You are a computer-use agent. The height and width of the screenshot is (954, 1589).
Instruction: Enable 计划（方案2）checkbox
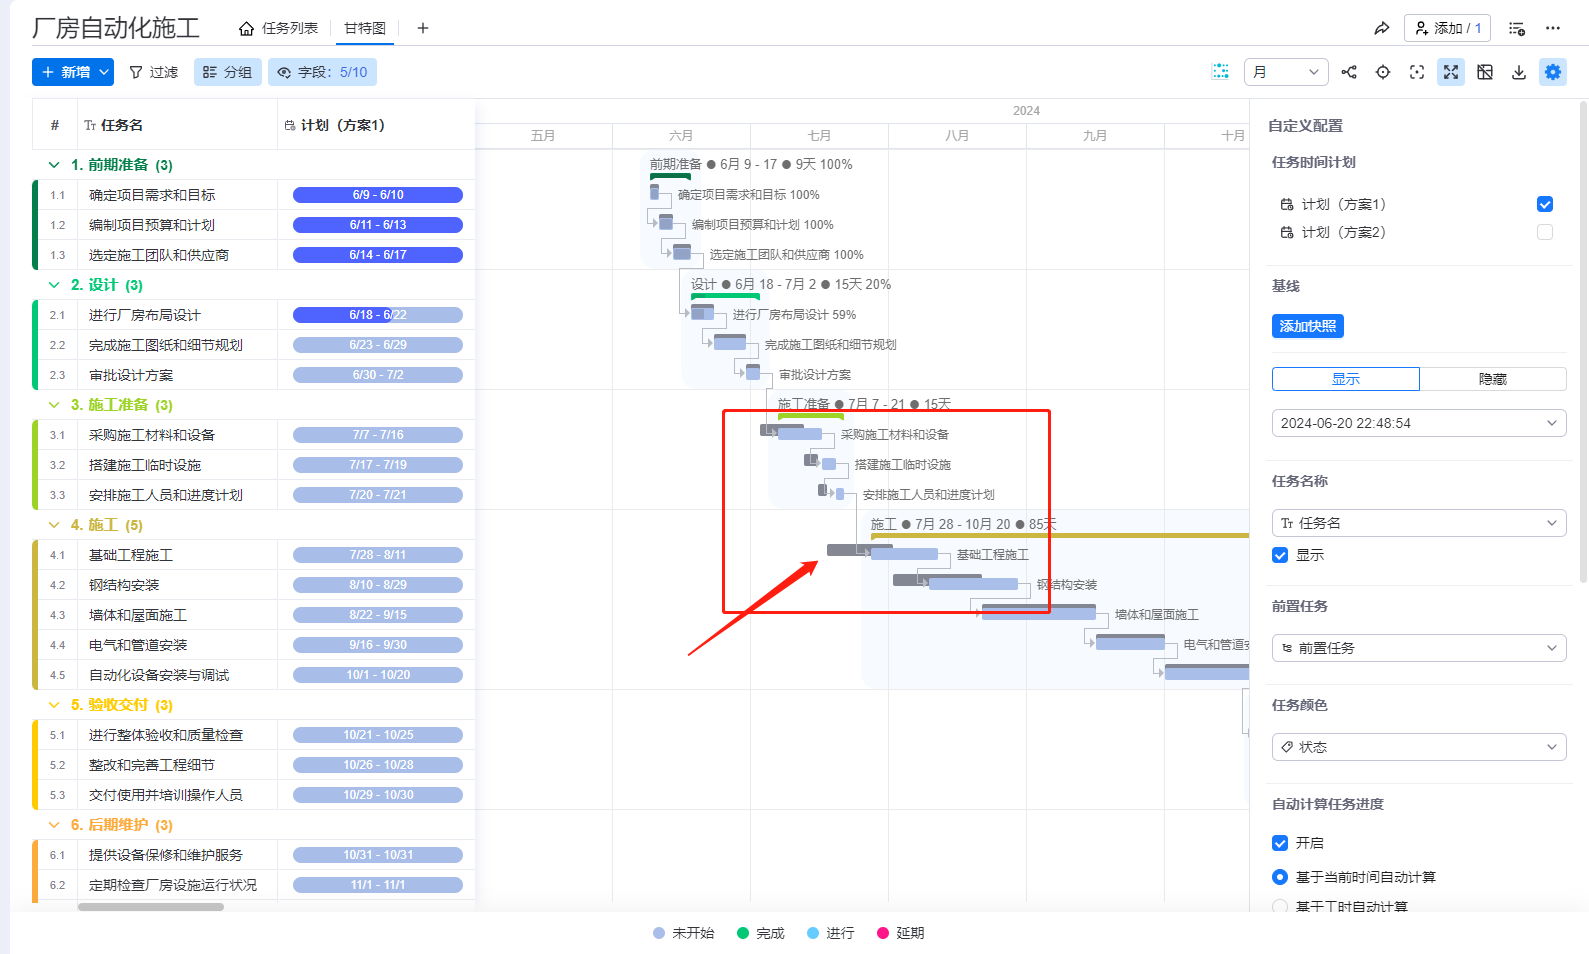pos(1545,232)
